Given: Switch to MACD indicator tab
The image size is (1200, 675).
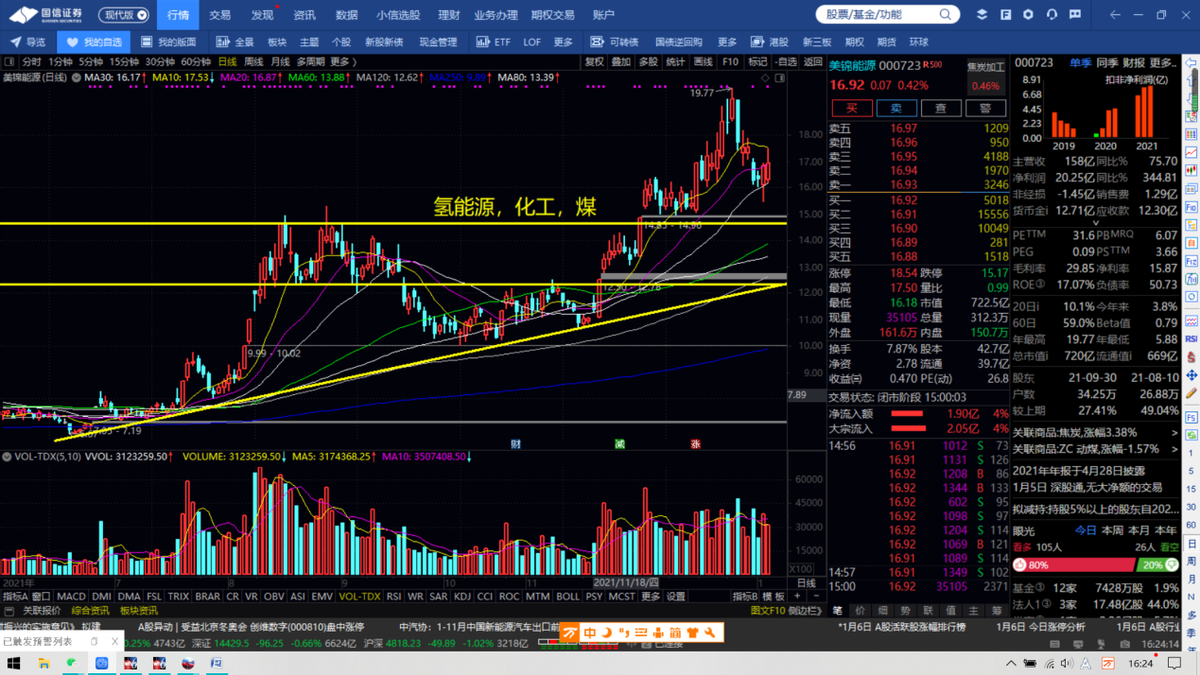Looking at the screenshot, I should tap(71, 596).
